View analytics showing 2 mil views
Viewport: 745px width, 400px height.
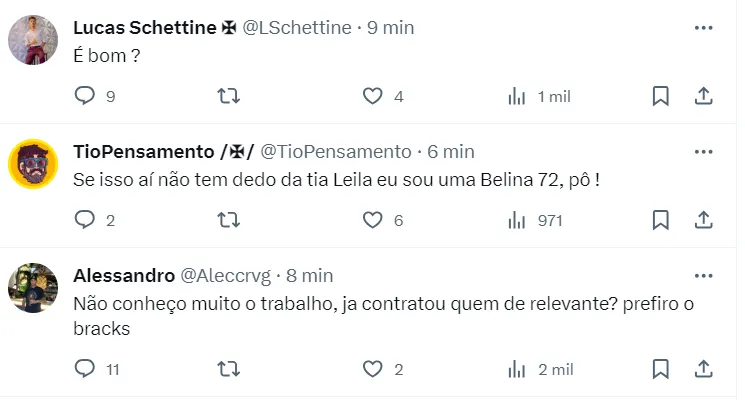[517, 369]
